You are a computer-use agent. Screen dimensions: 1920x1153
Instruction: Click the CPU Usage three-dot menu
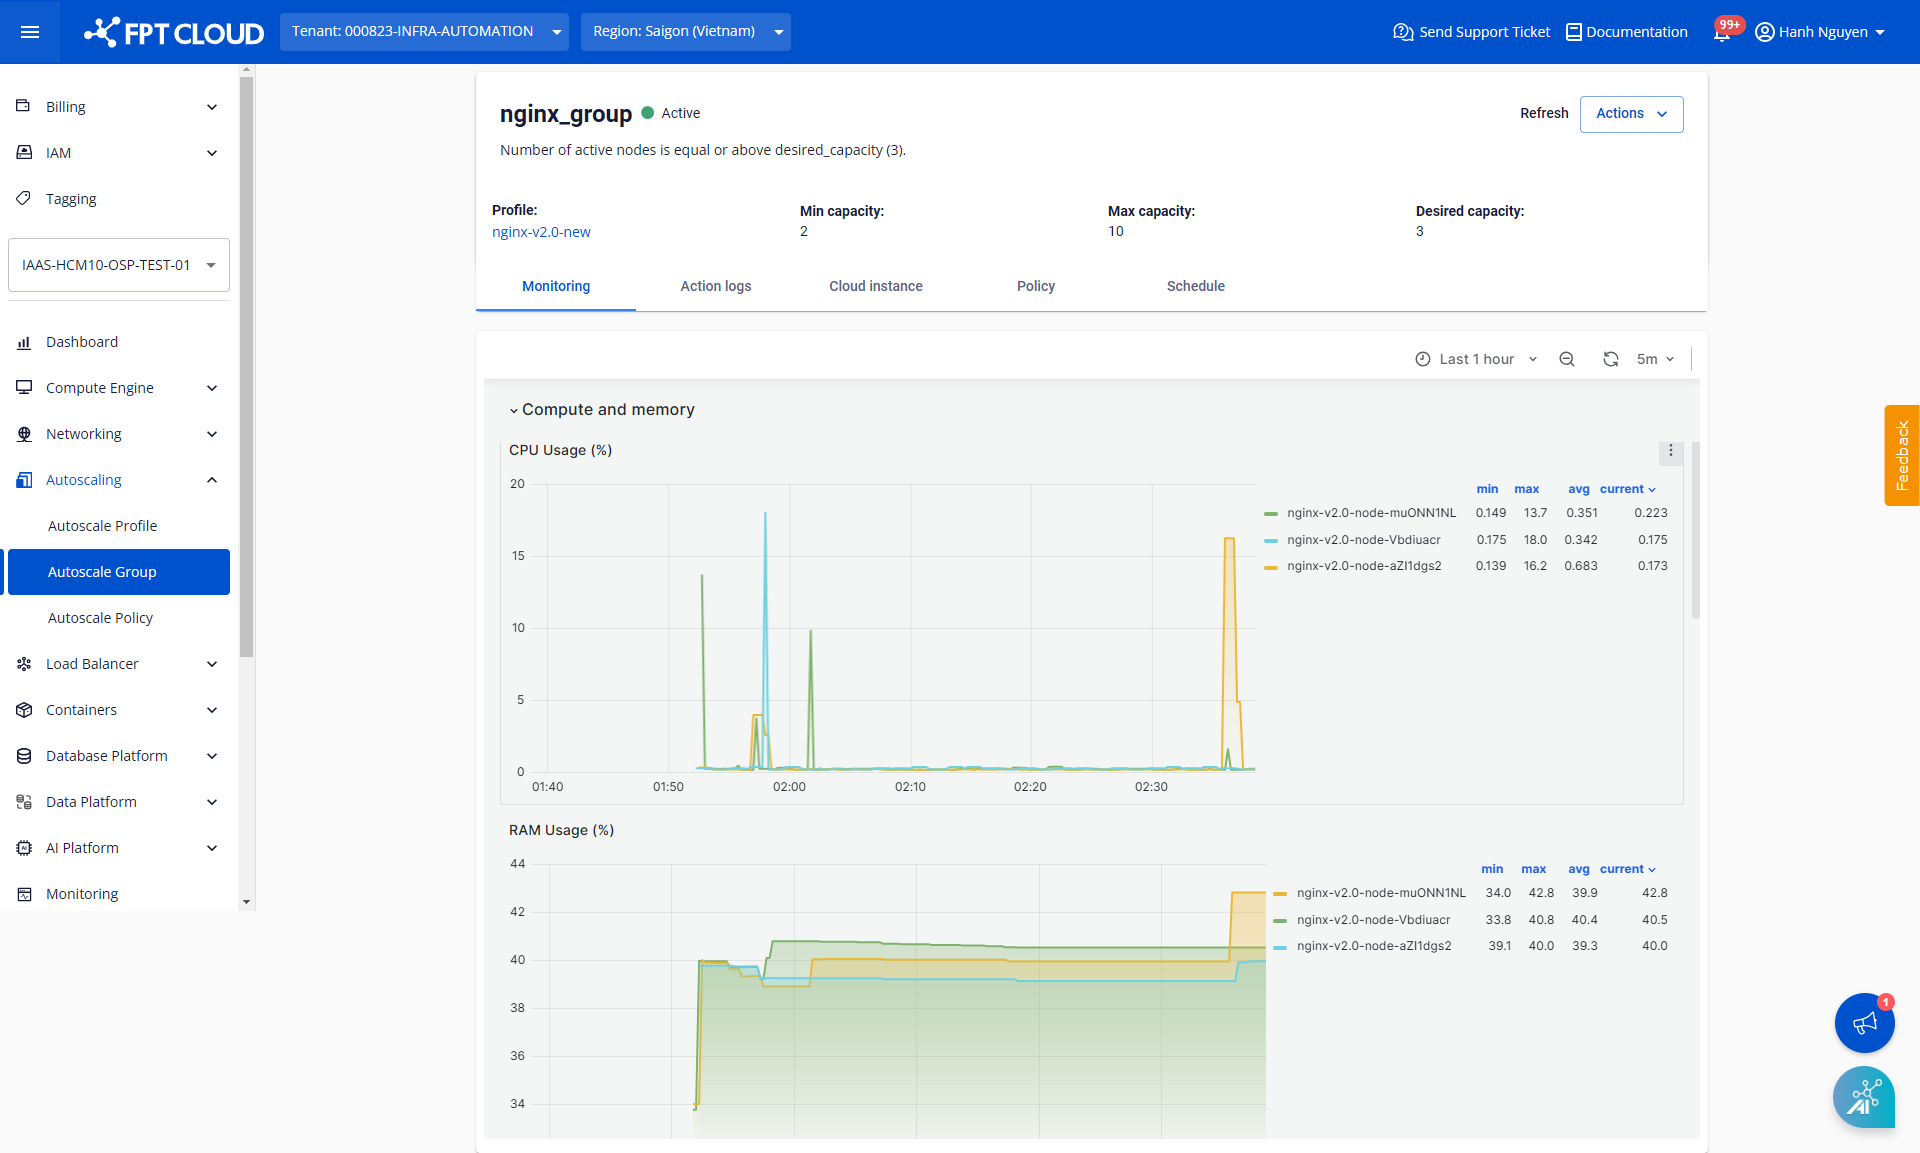pos(1670,450)
